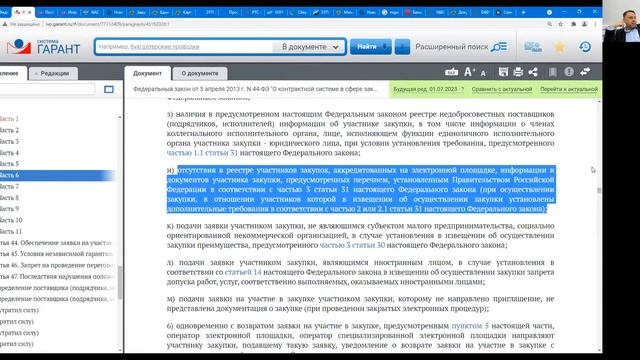Print the document with printer icon
640x360 pixels.
[x=518, y=72]
